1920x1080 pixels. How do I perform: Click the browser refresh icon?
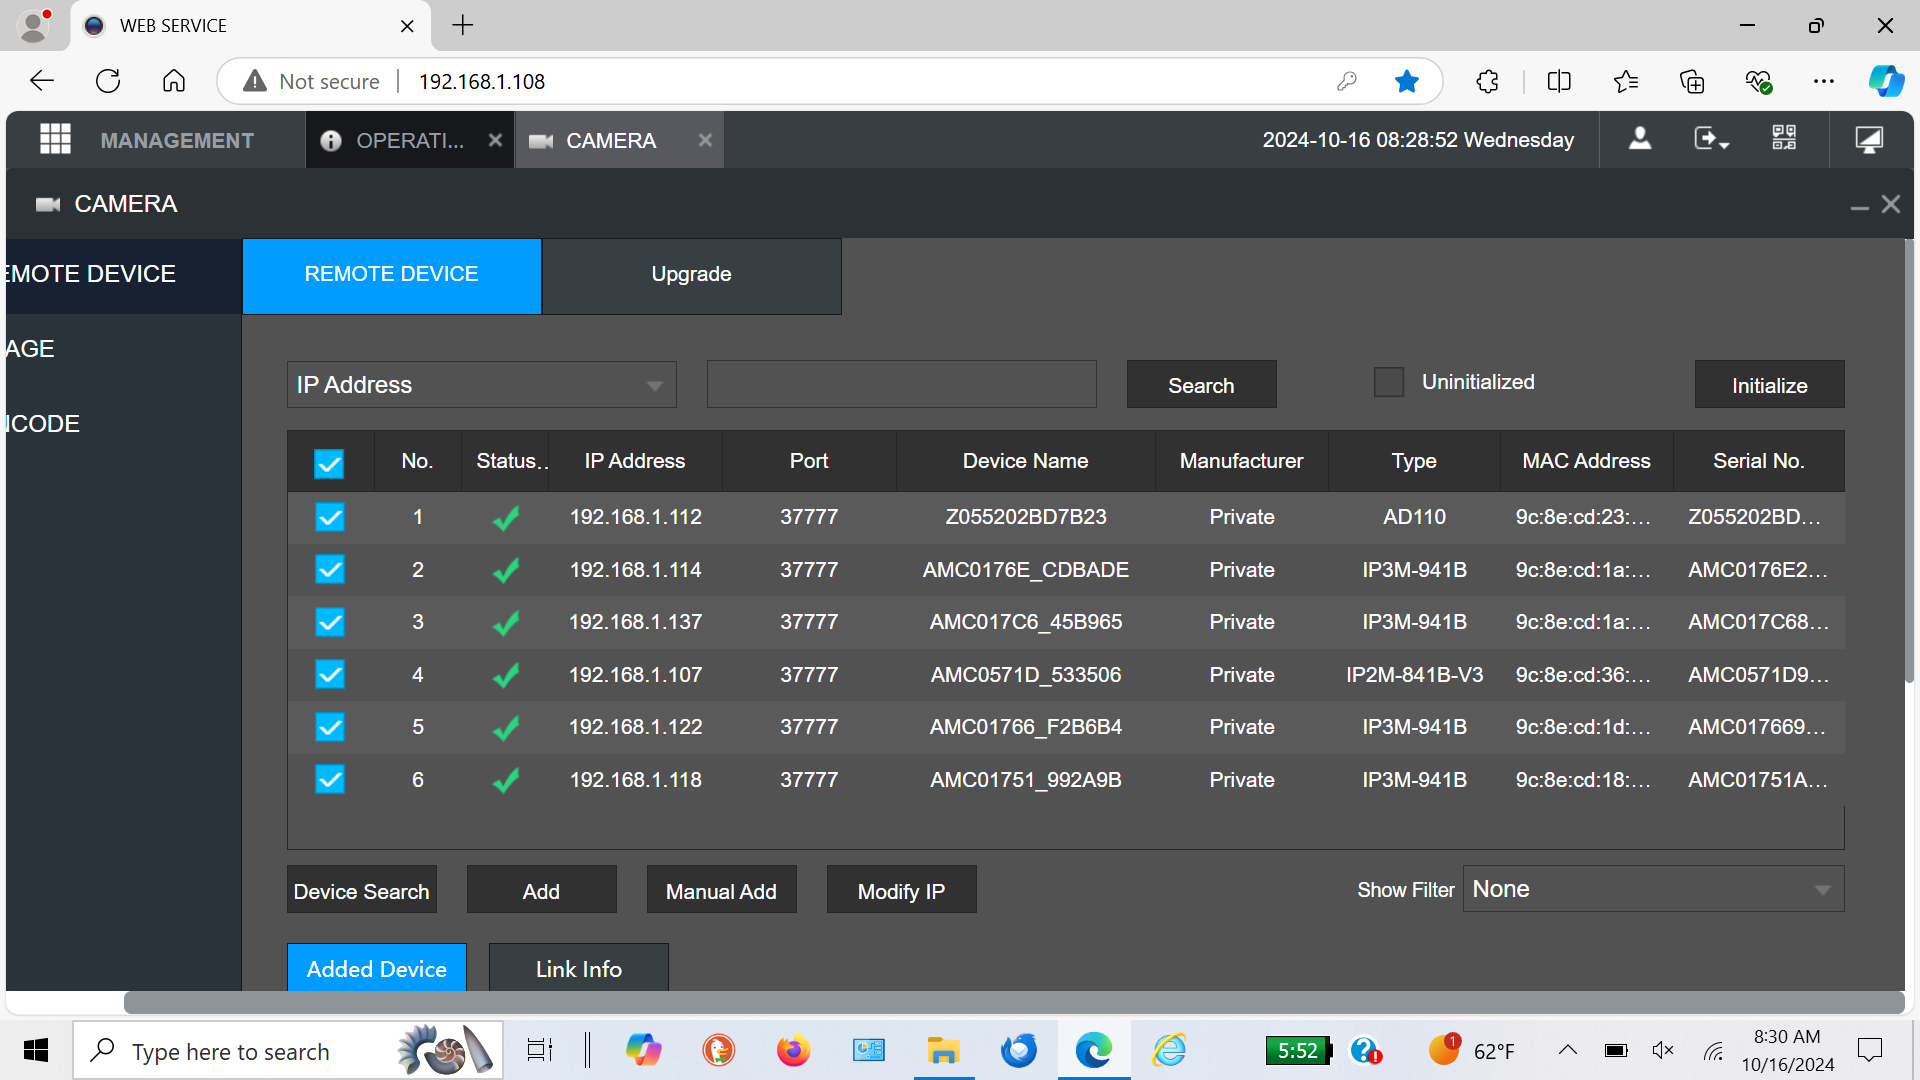[108, 81]
